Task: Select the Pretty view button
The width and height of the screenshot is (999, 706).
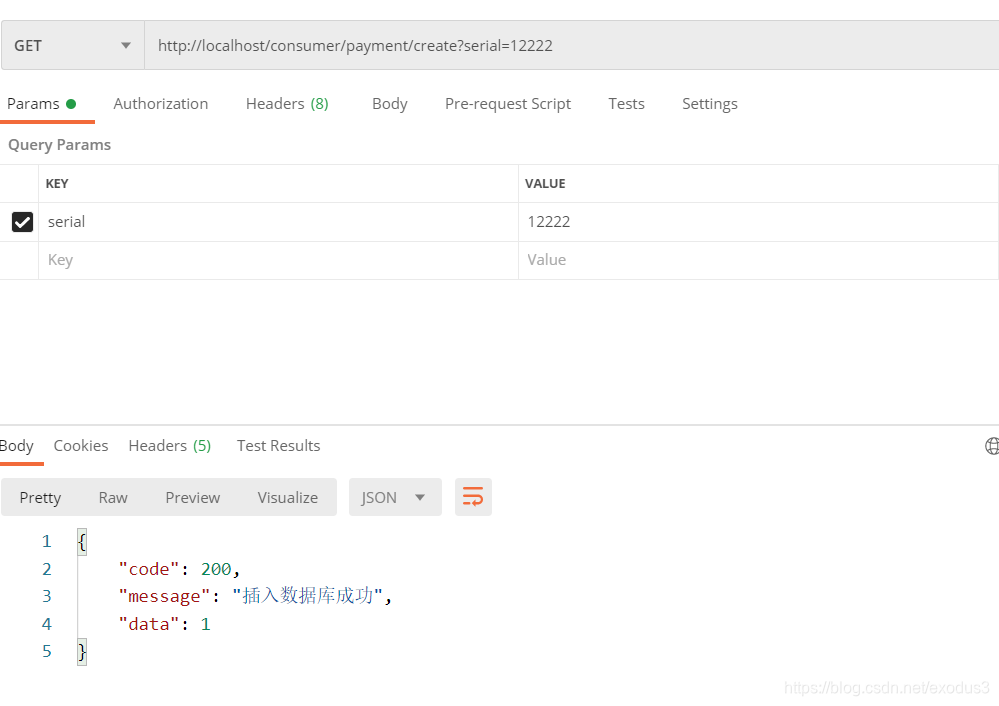Action: (x=40, y=497)
